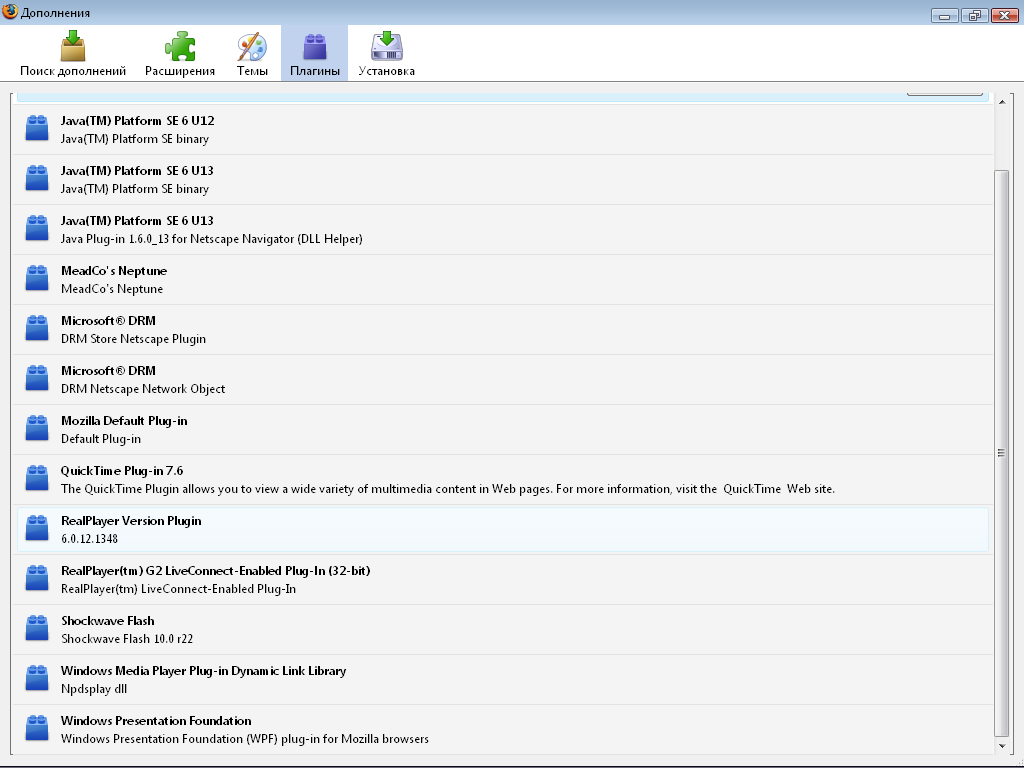Click the Shockwave Flash plugin icon
The height and width of the screenshot is (768, 1024).
(37, 628)
